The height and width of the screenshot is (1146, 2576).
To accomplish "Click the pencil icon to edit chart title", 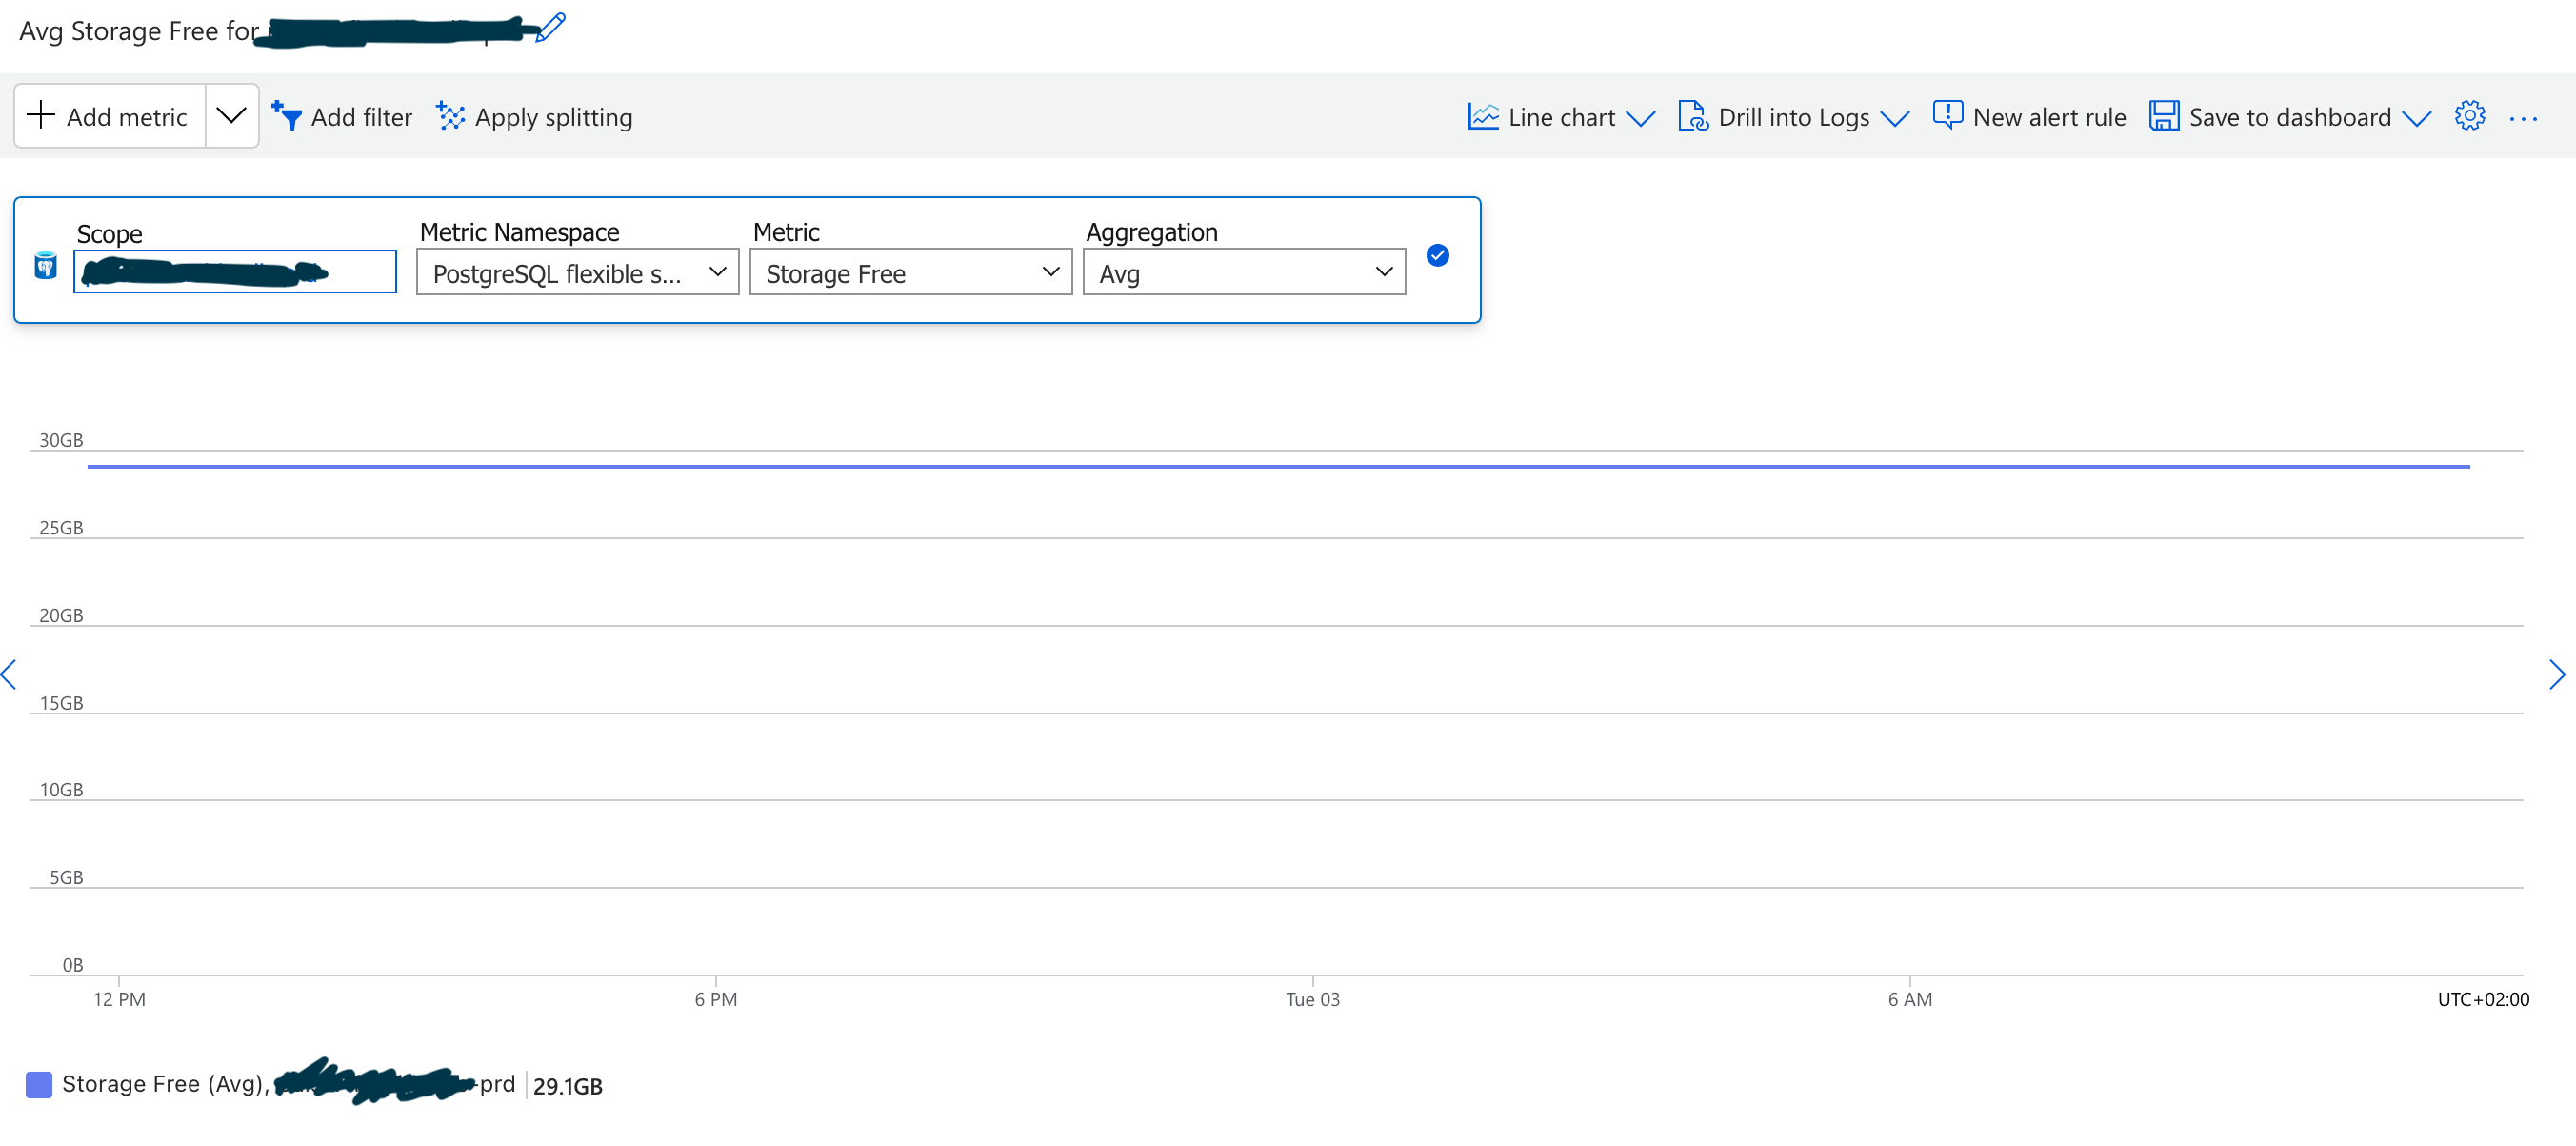I will [x=551, y=27].
